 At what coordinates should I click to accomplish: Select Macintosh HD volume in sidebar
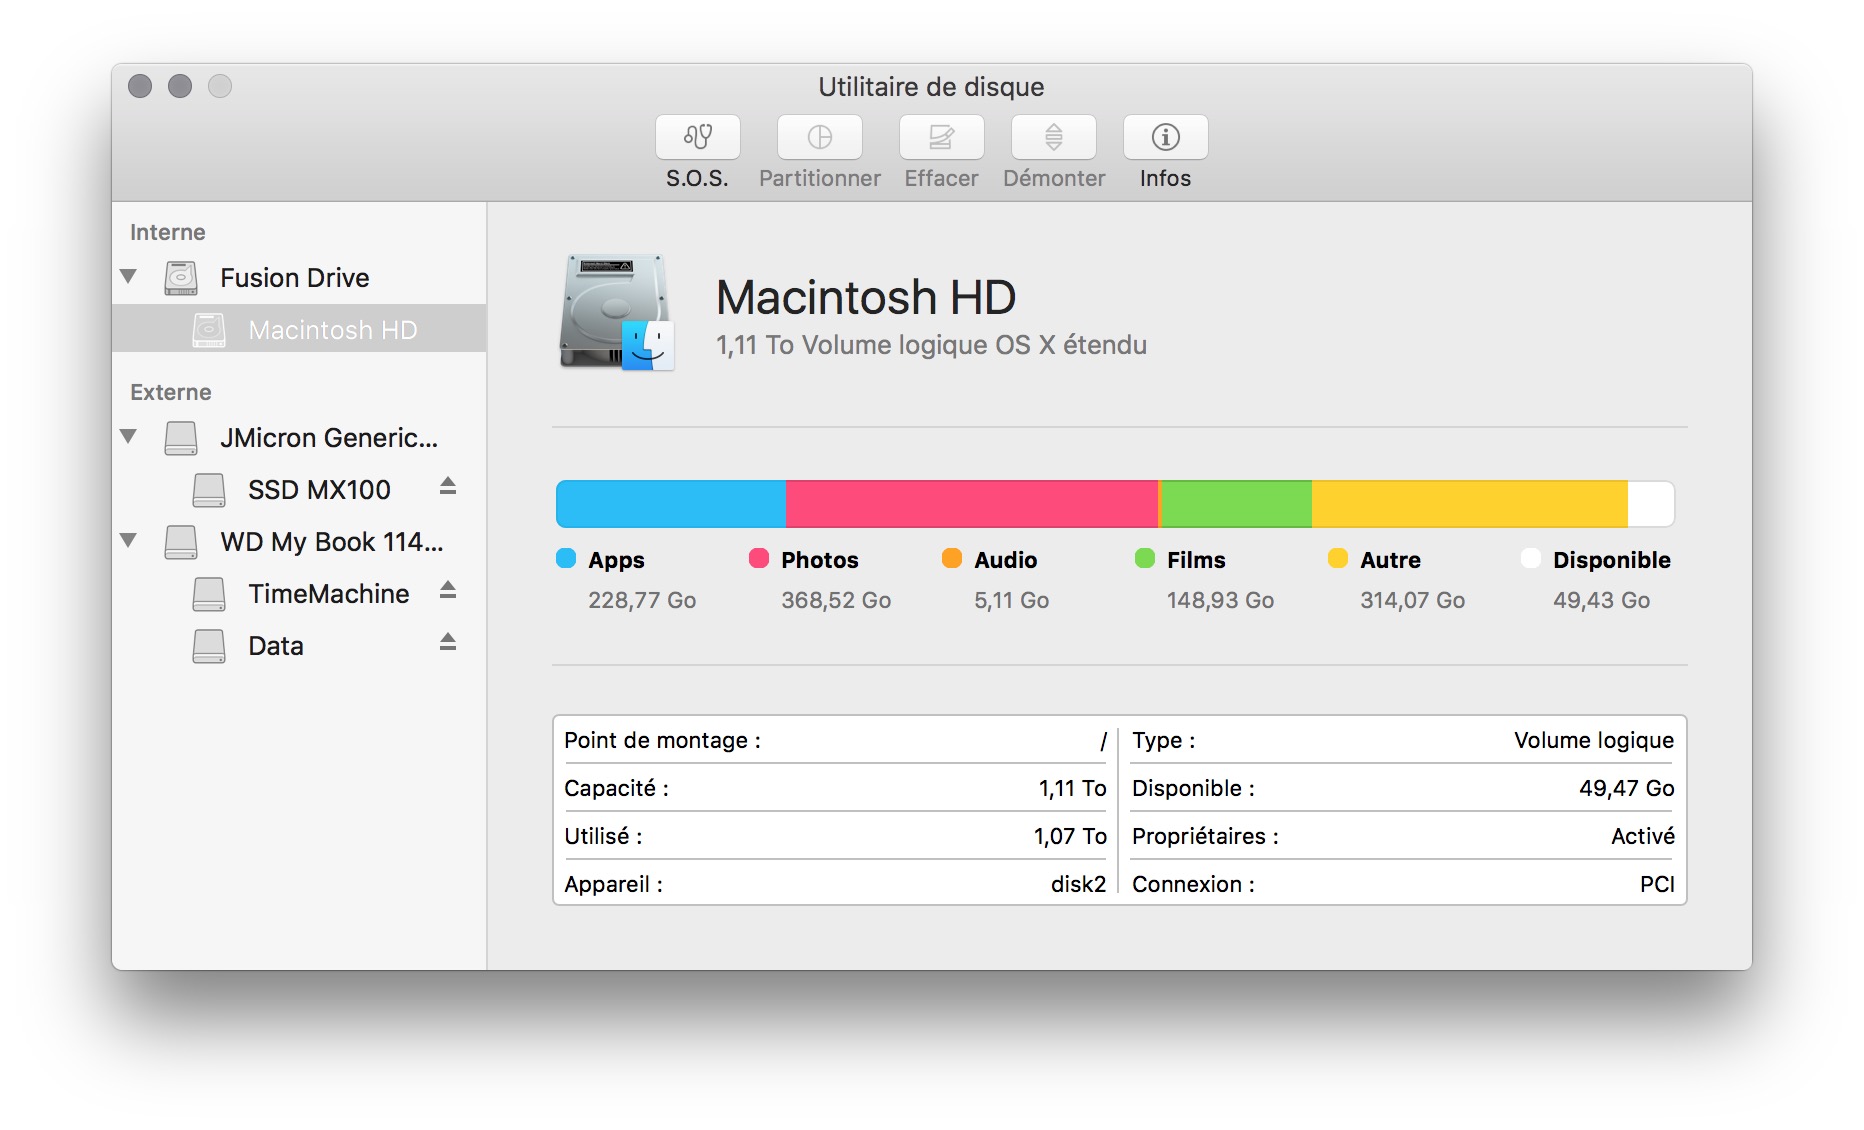pyautogui.click(x=299, y=329)
